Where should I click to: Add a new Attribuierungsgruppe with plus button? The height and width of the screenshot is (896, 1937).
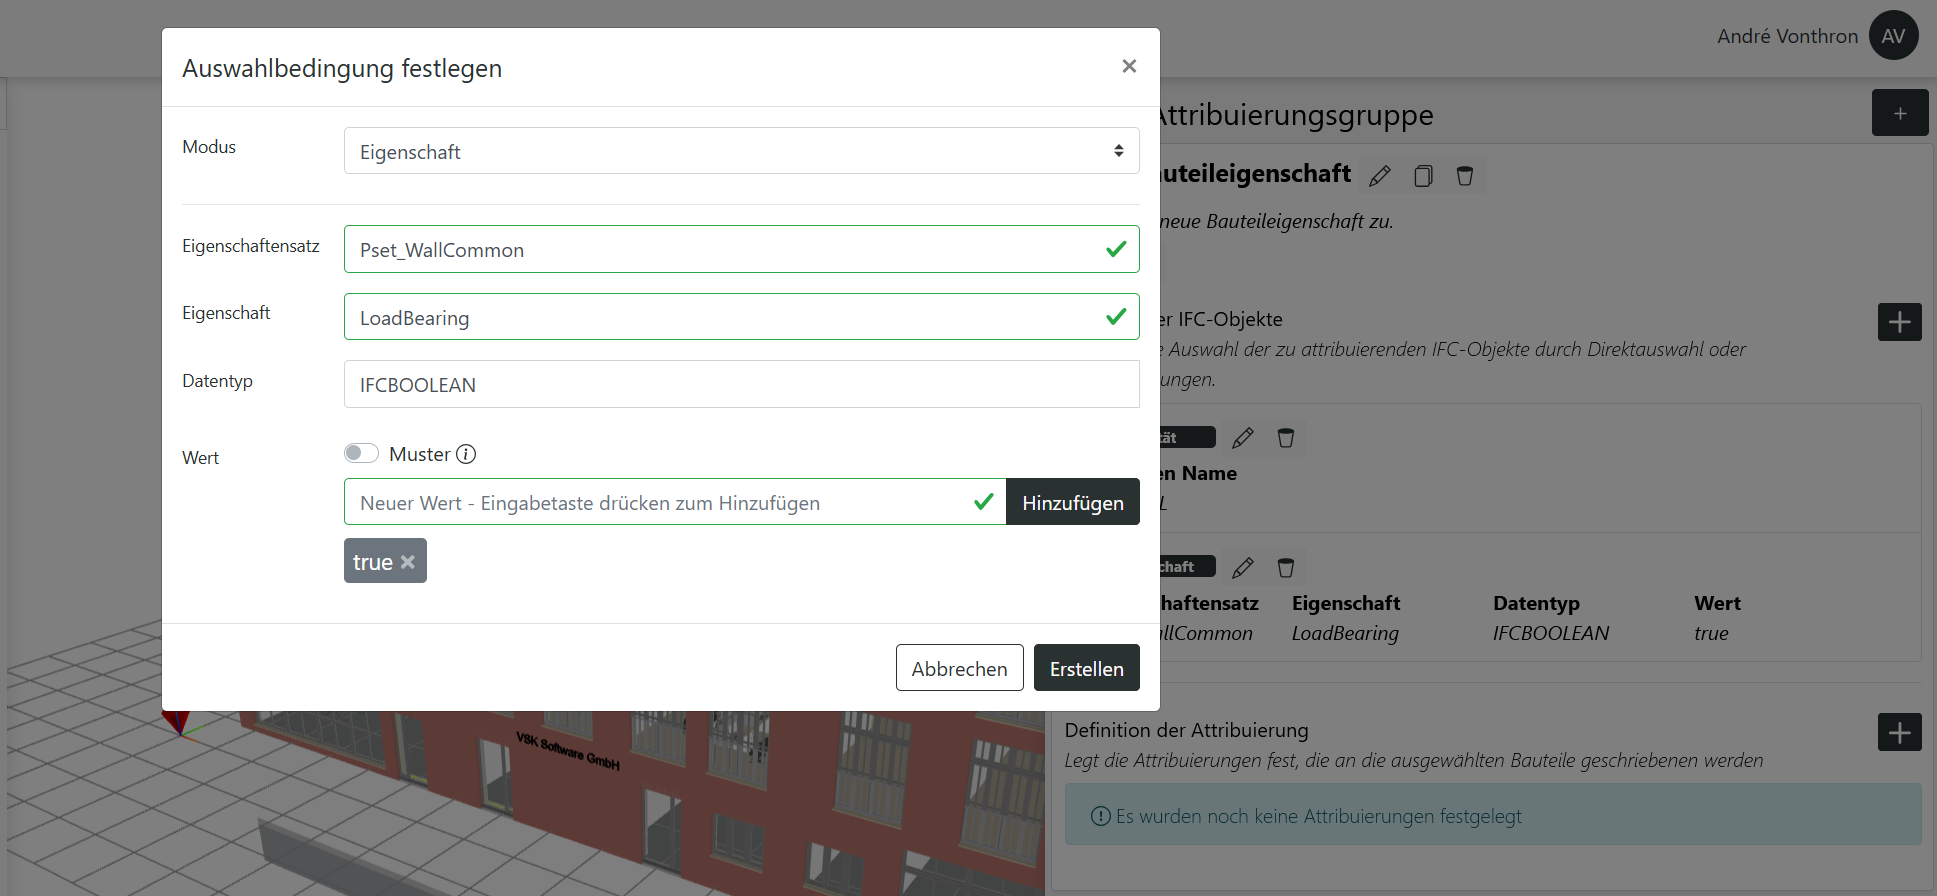coord(1900,113)
